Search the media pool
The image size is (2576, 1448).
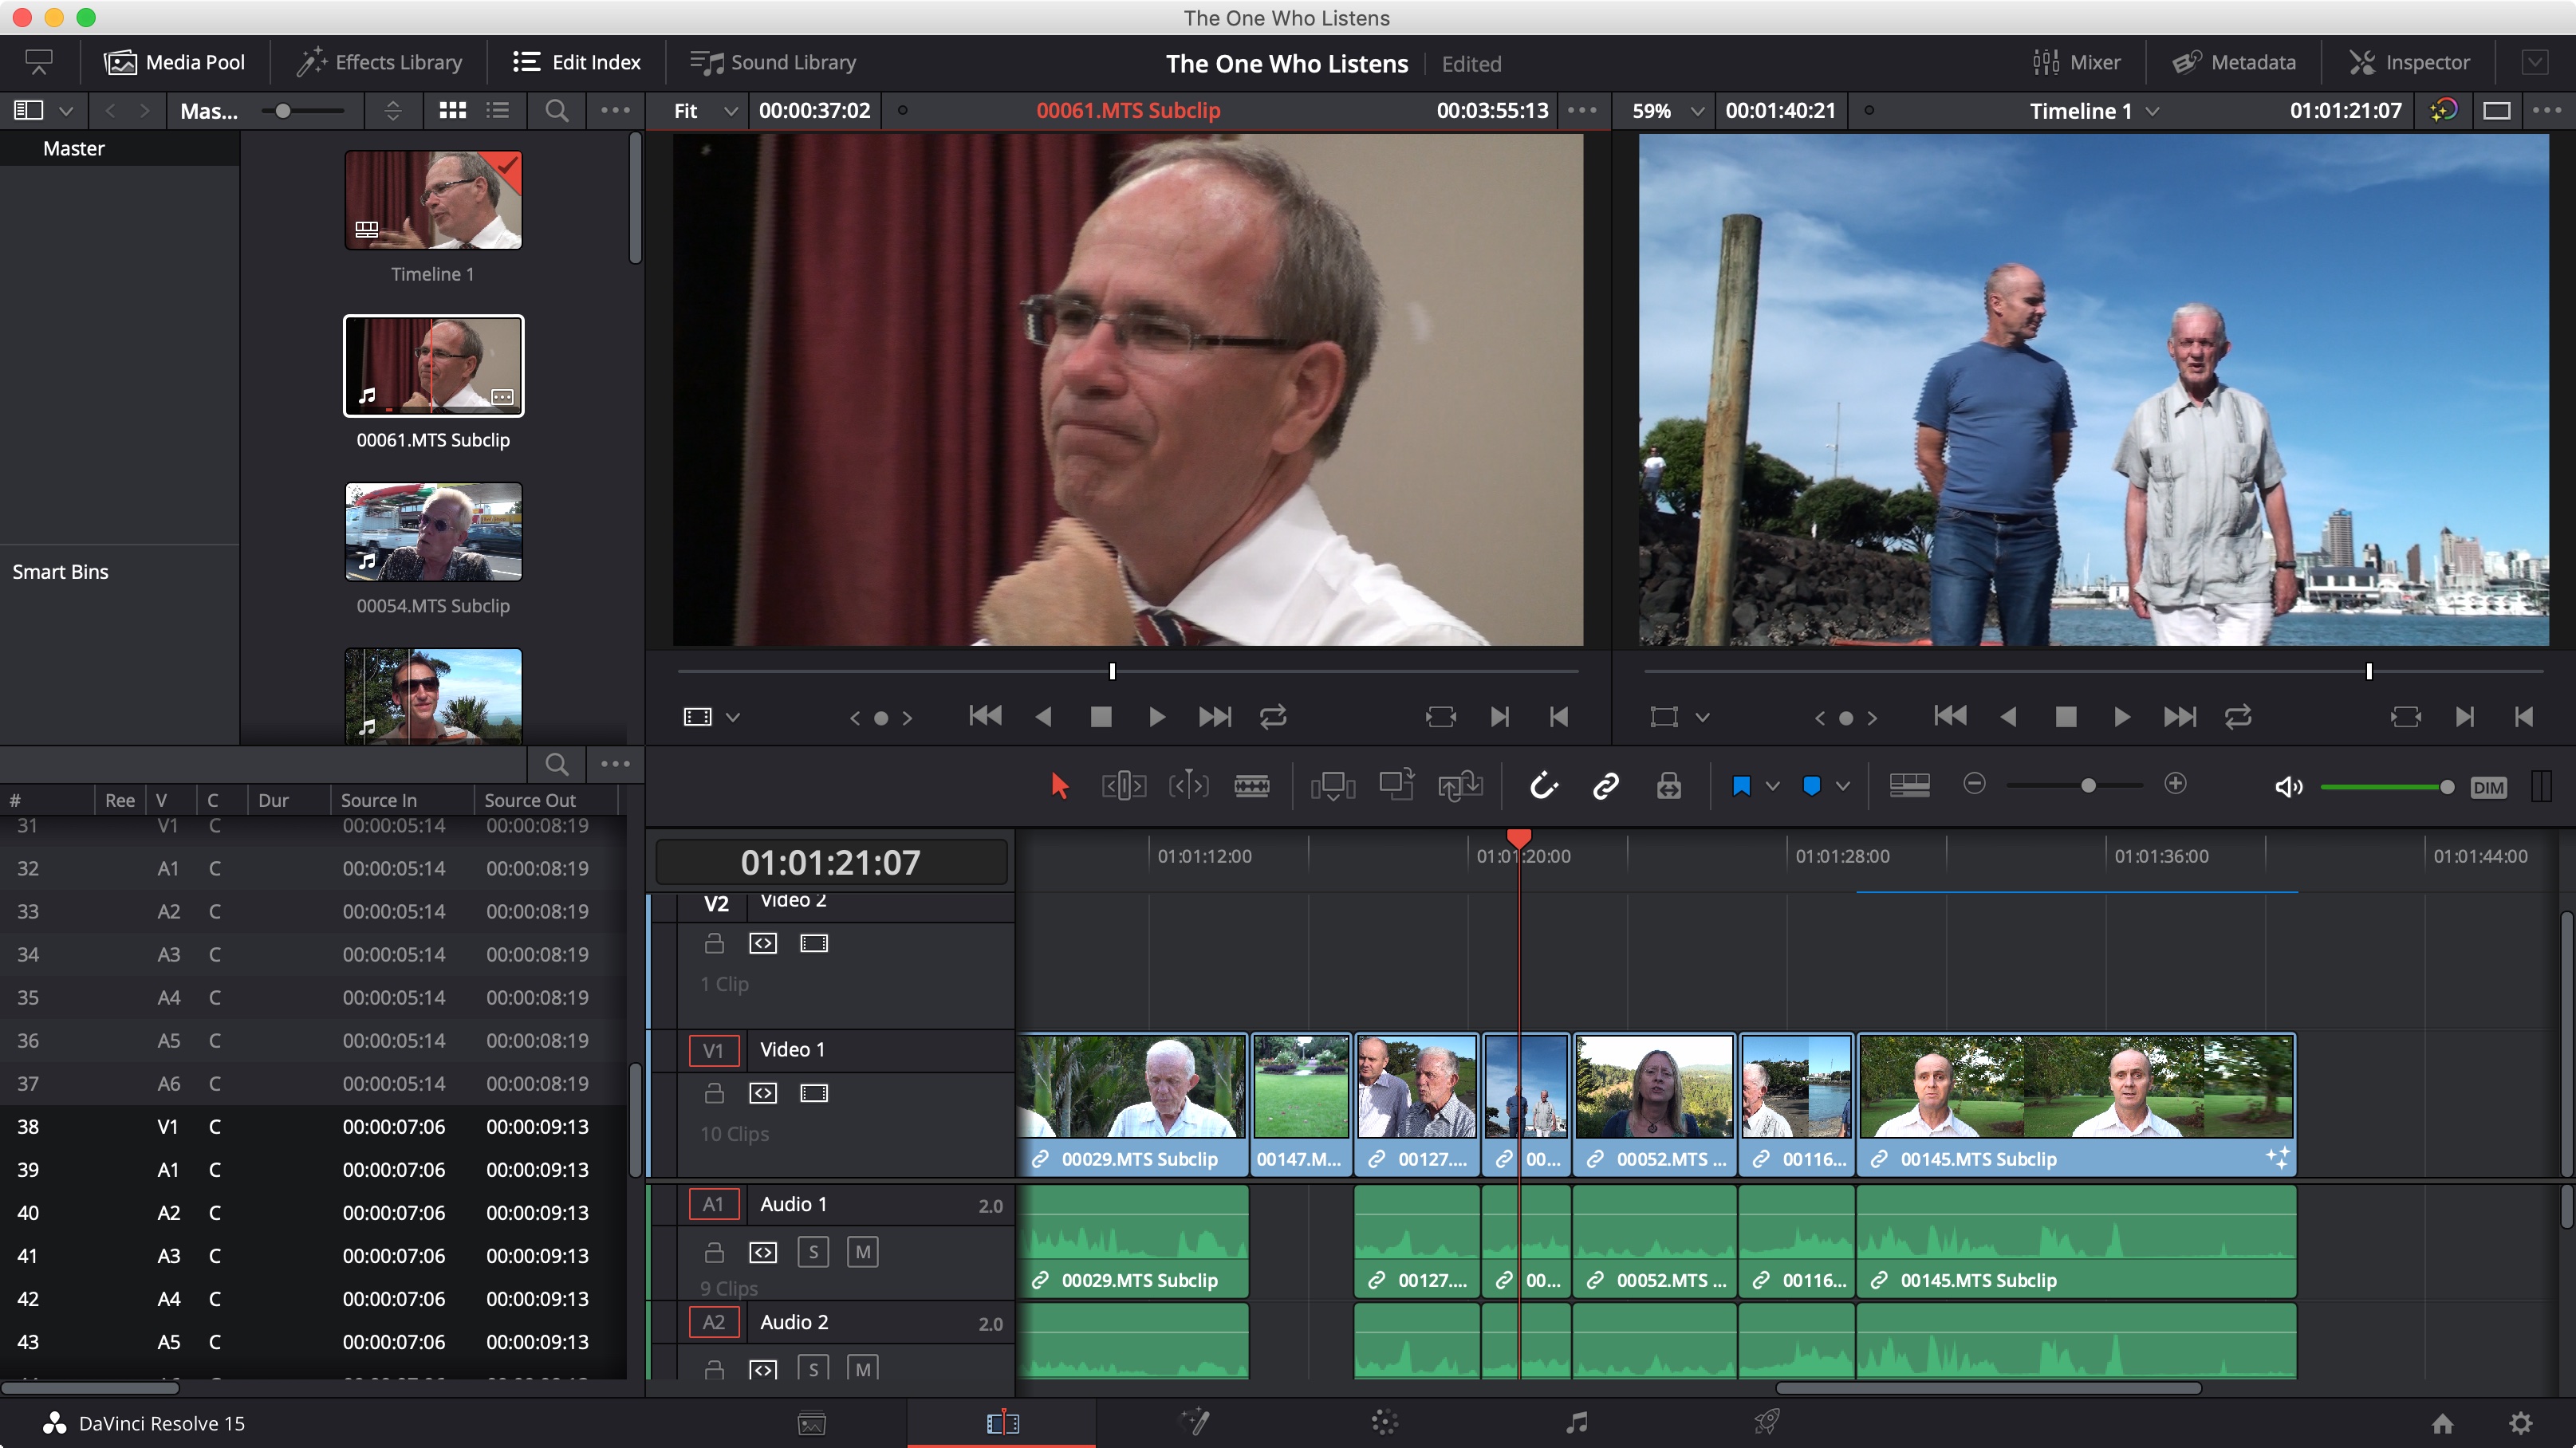coord(557,110)
